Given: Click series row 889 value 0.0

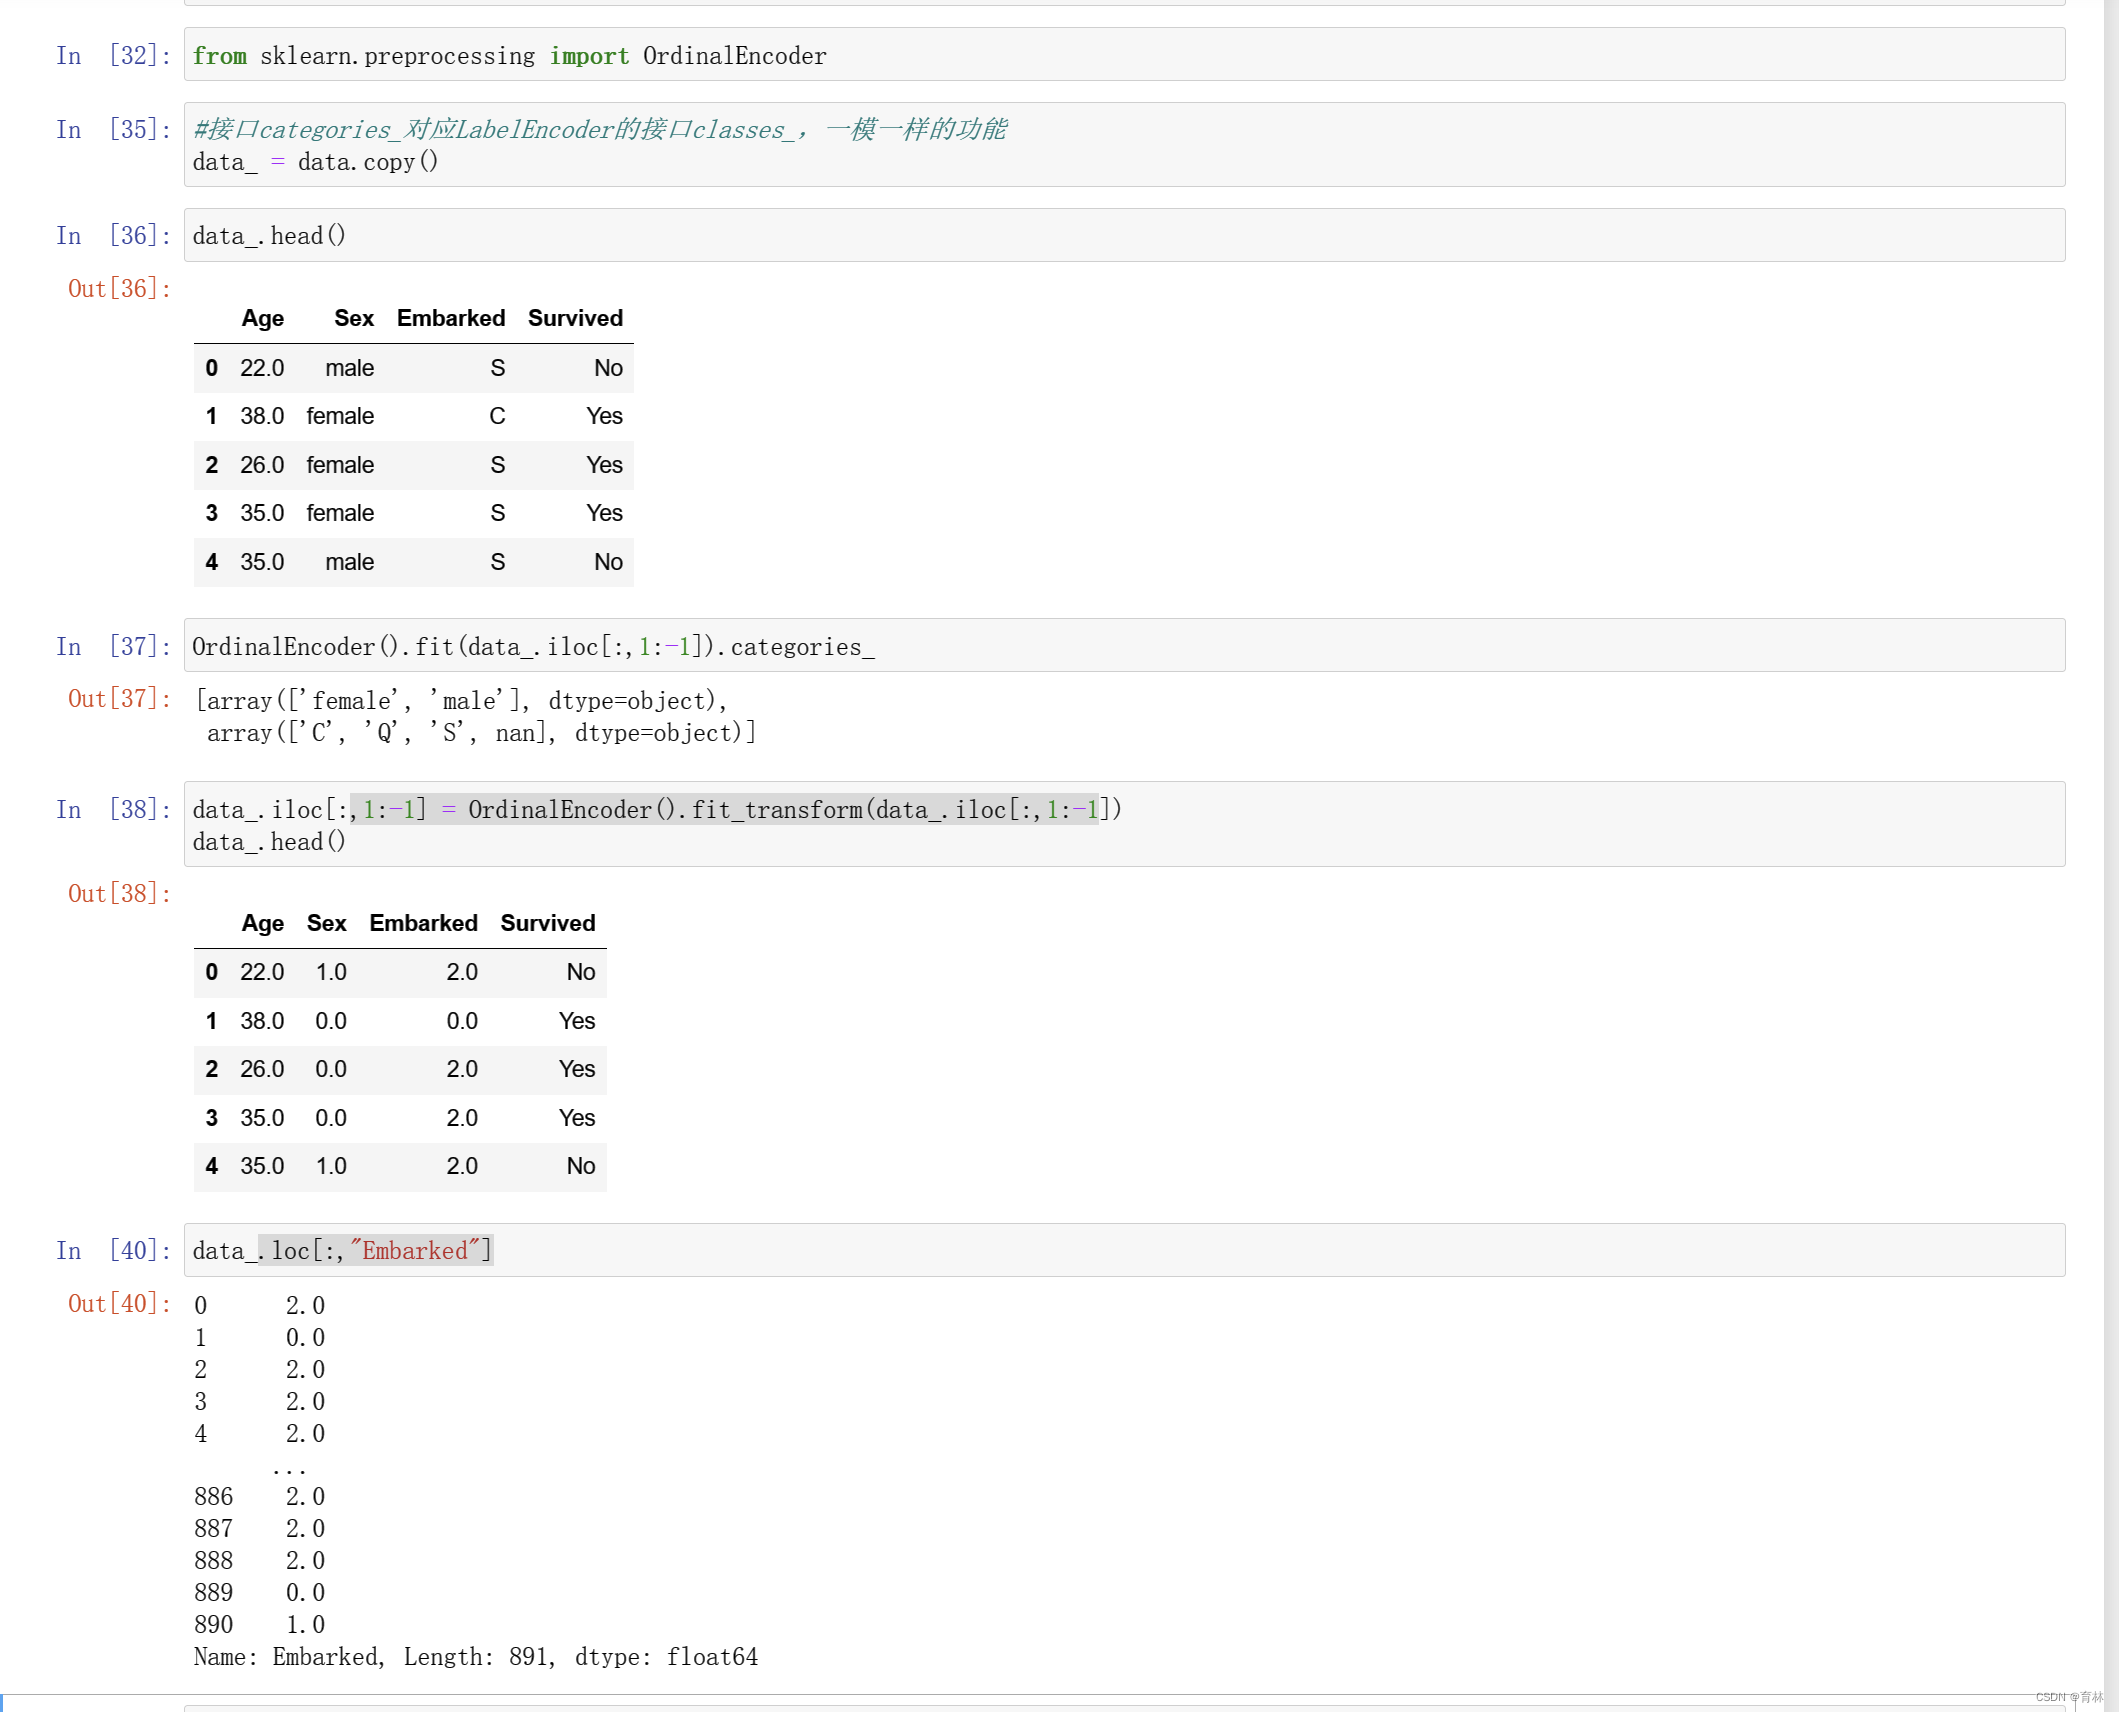Looking at the screenshot, I should [x=305, y=1593].
